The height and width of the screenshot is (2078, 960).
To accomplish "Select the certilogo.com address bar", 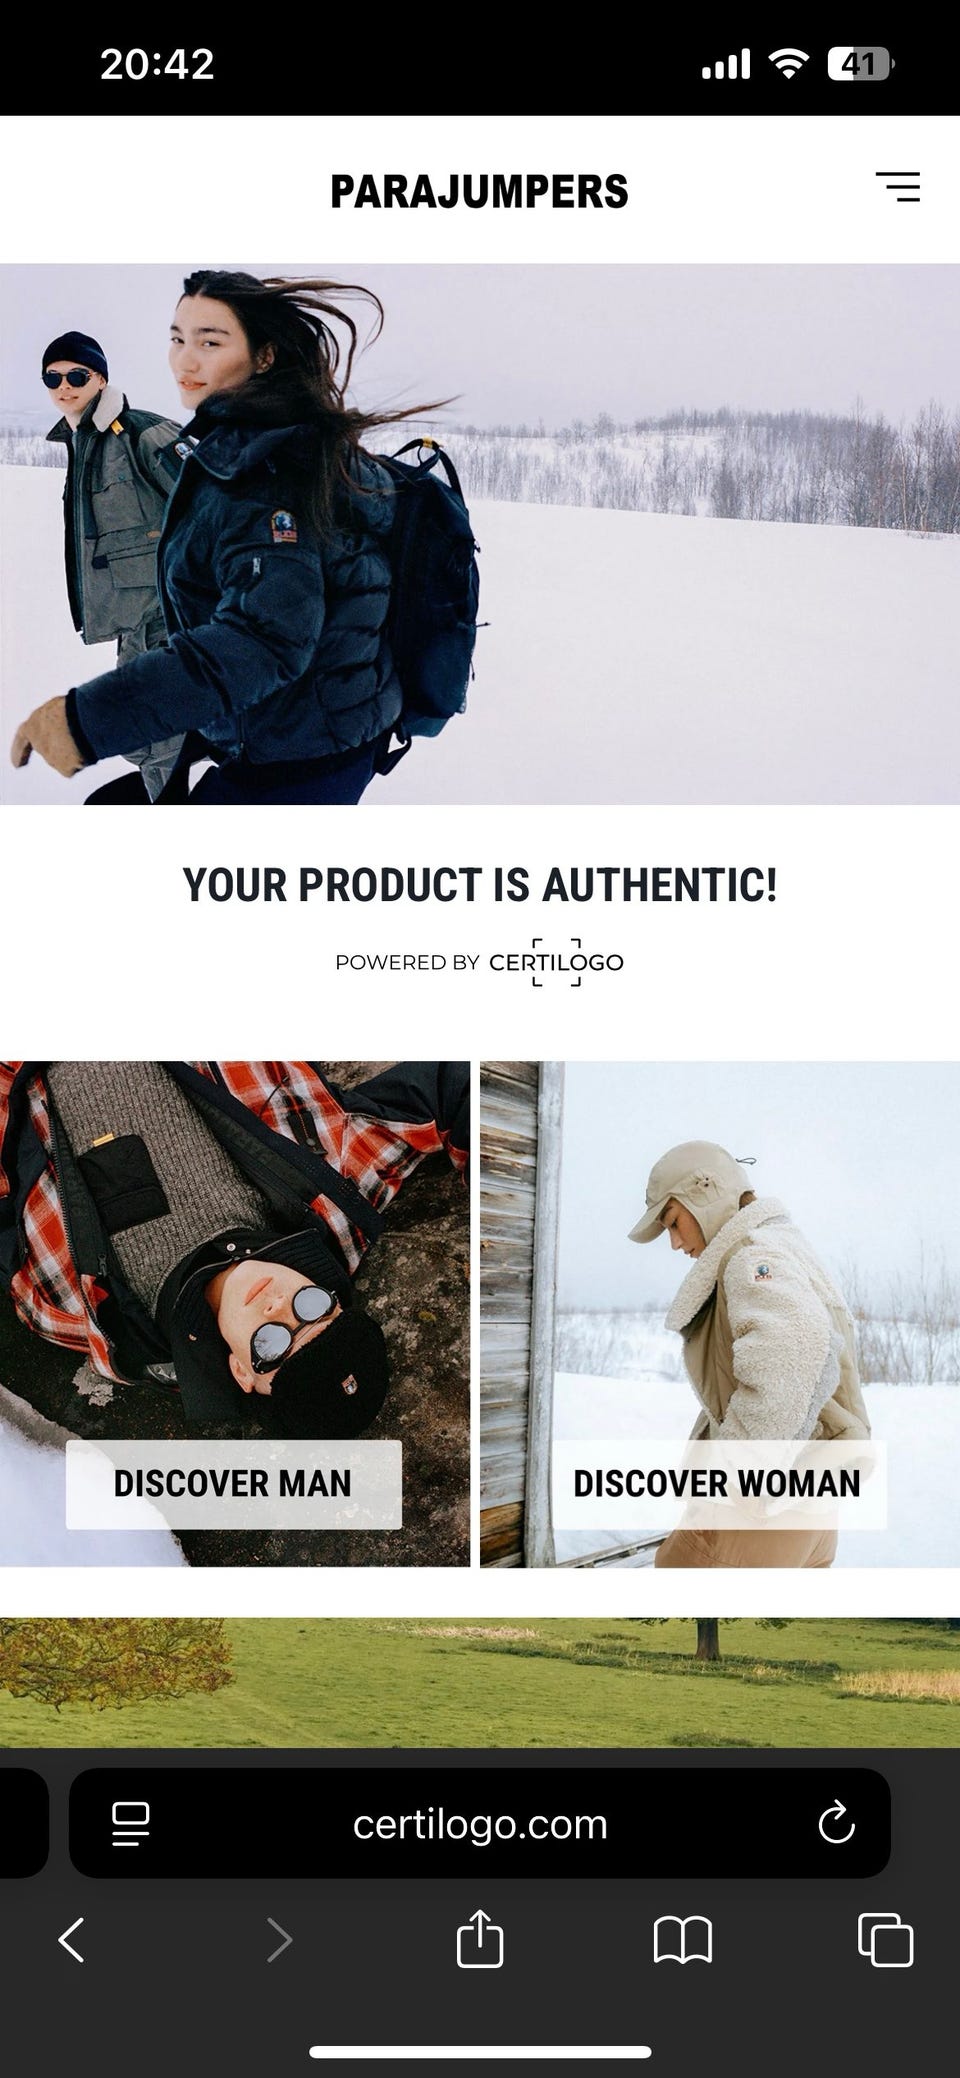I will (x=480, y=1823).
